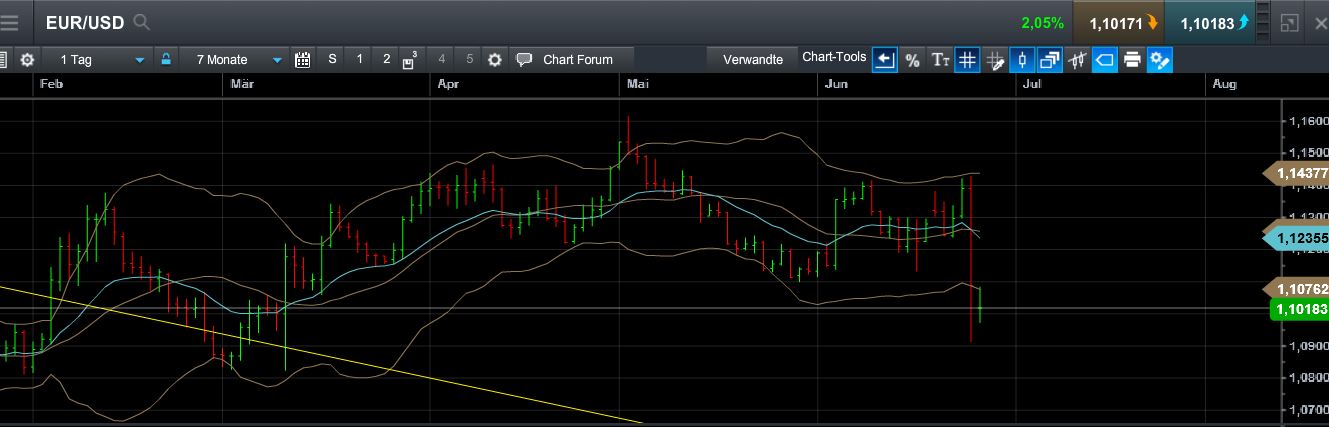Open the 1 Tag interval dropdown

(98, 60)
